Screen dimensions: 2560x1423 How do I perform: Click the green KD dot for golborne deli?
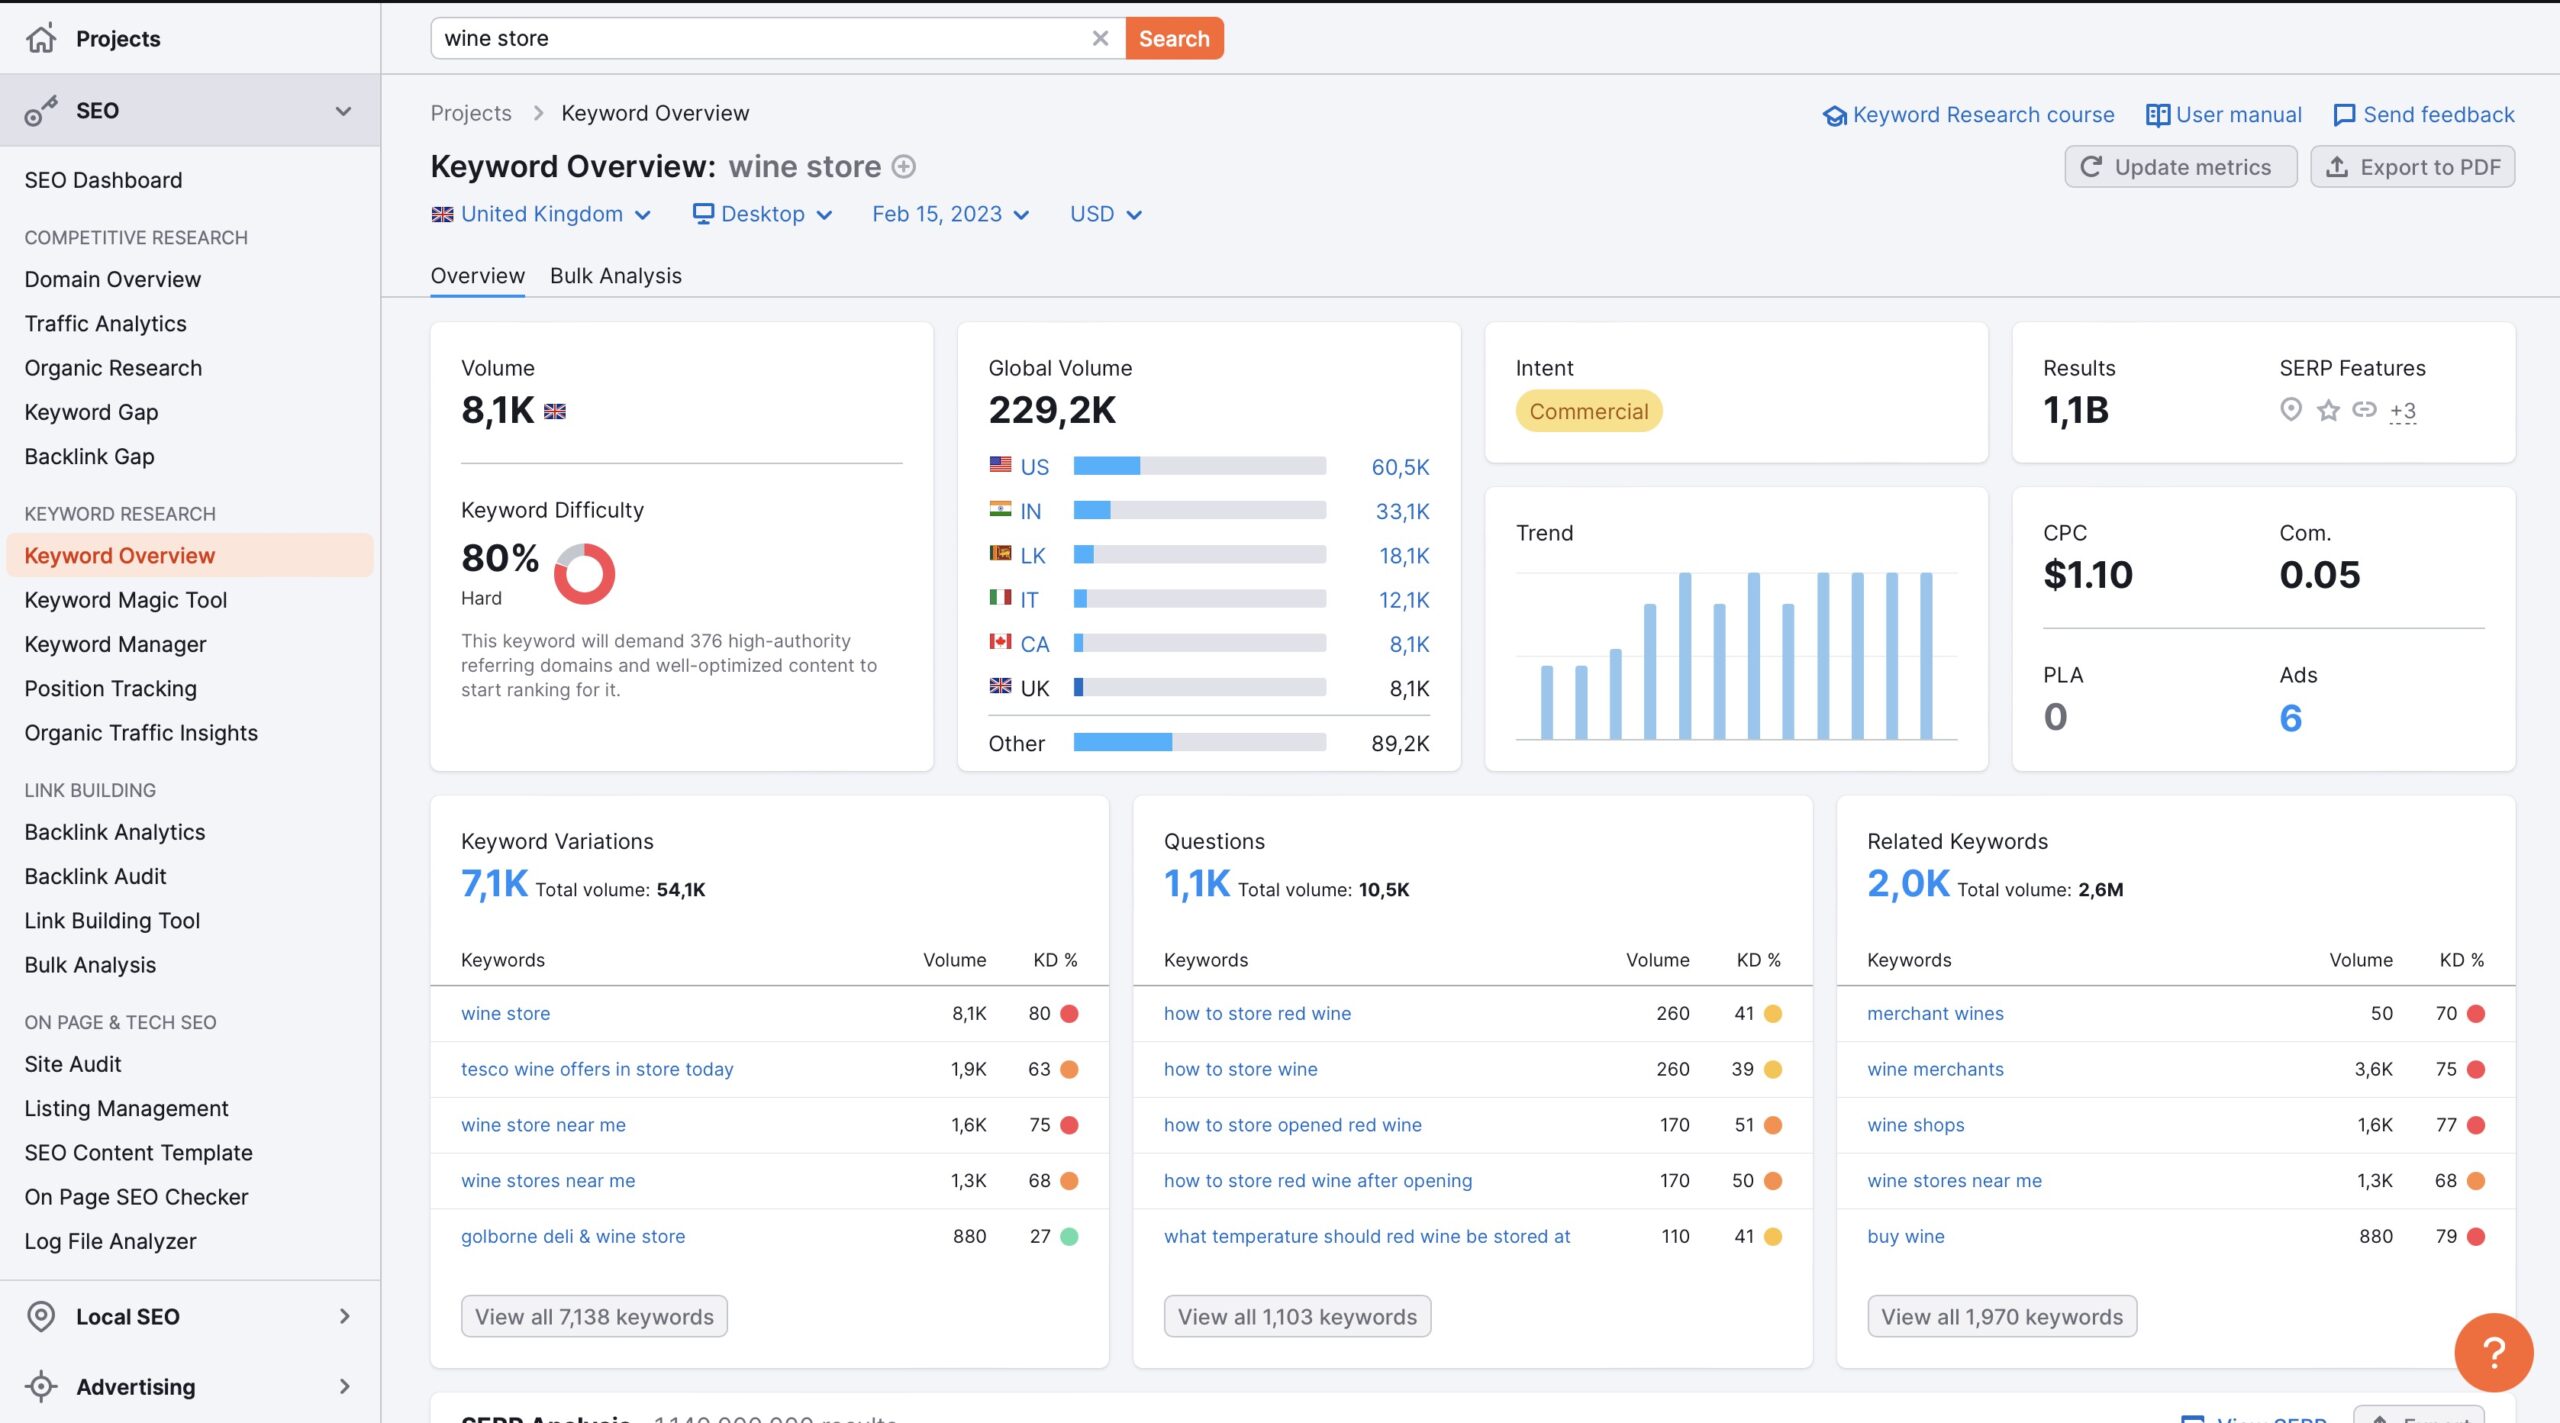1069,1237
